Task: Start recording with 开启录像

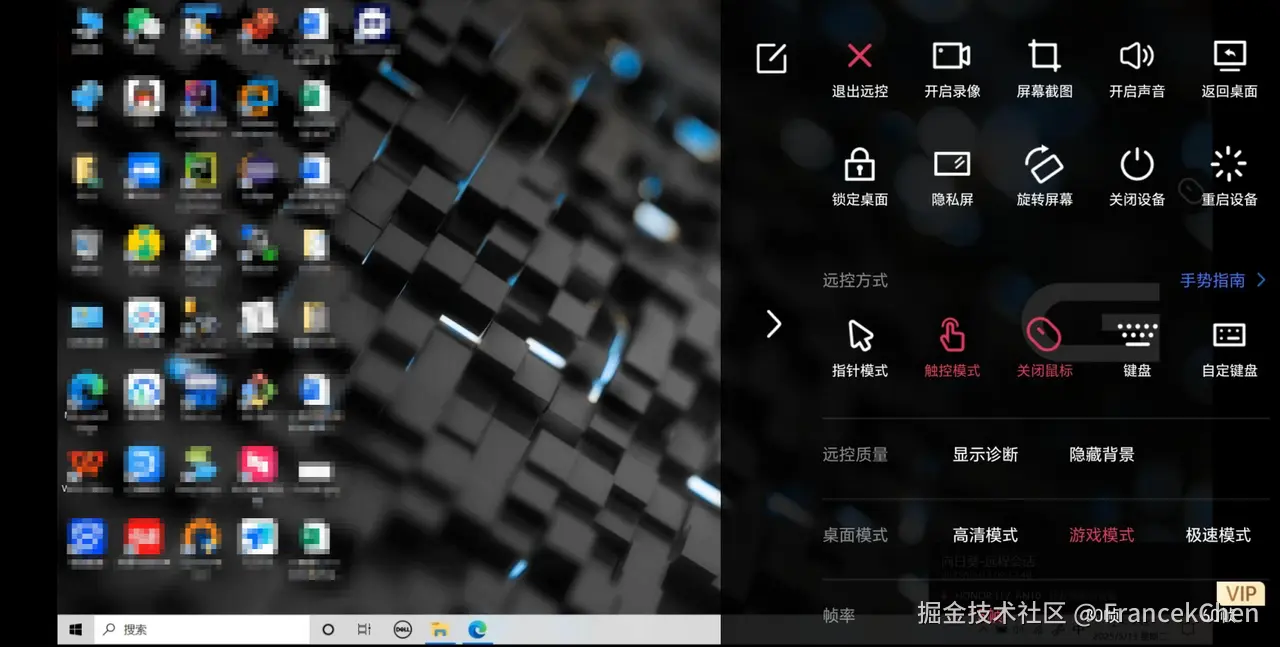Action: click(952, 69)
